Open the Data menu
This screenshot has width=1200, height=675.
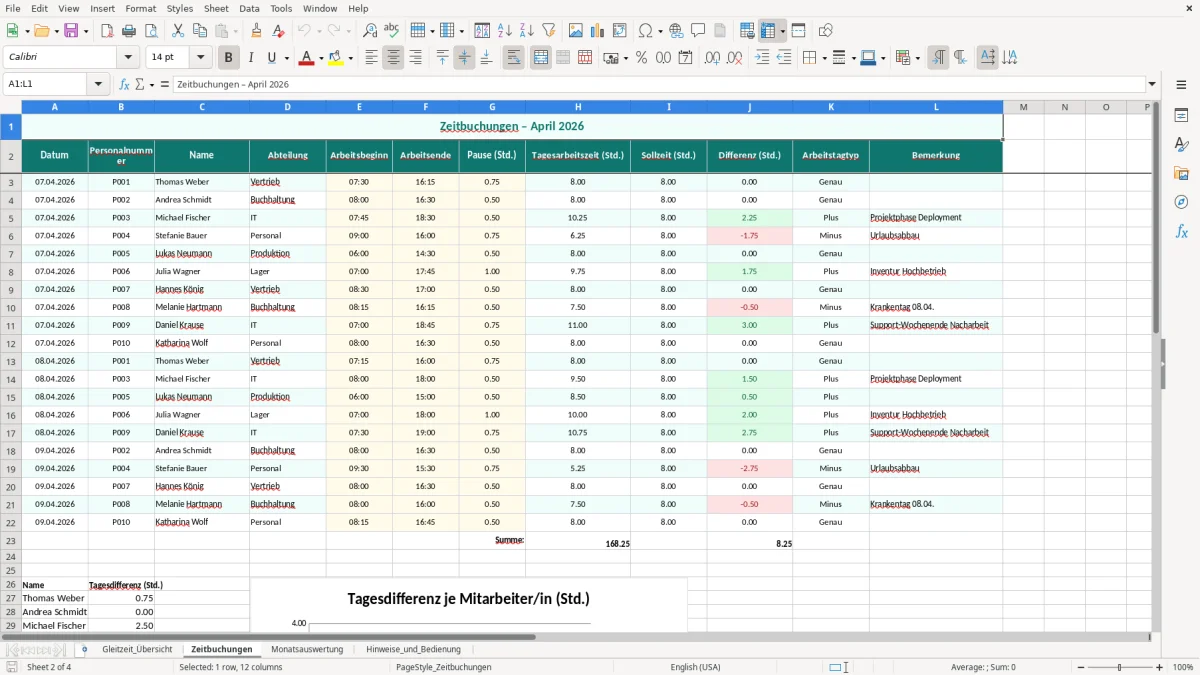coord(249,8)
